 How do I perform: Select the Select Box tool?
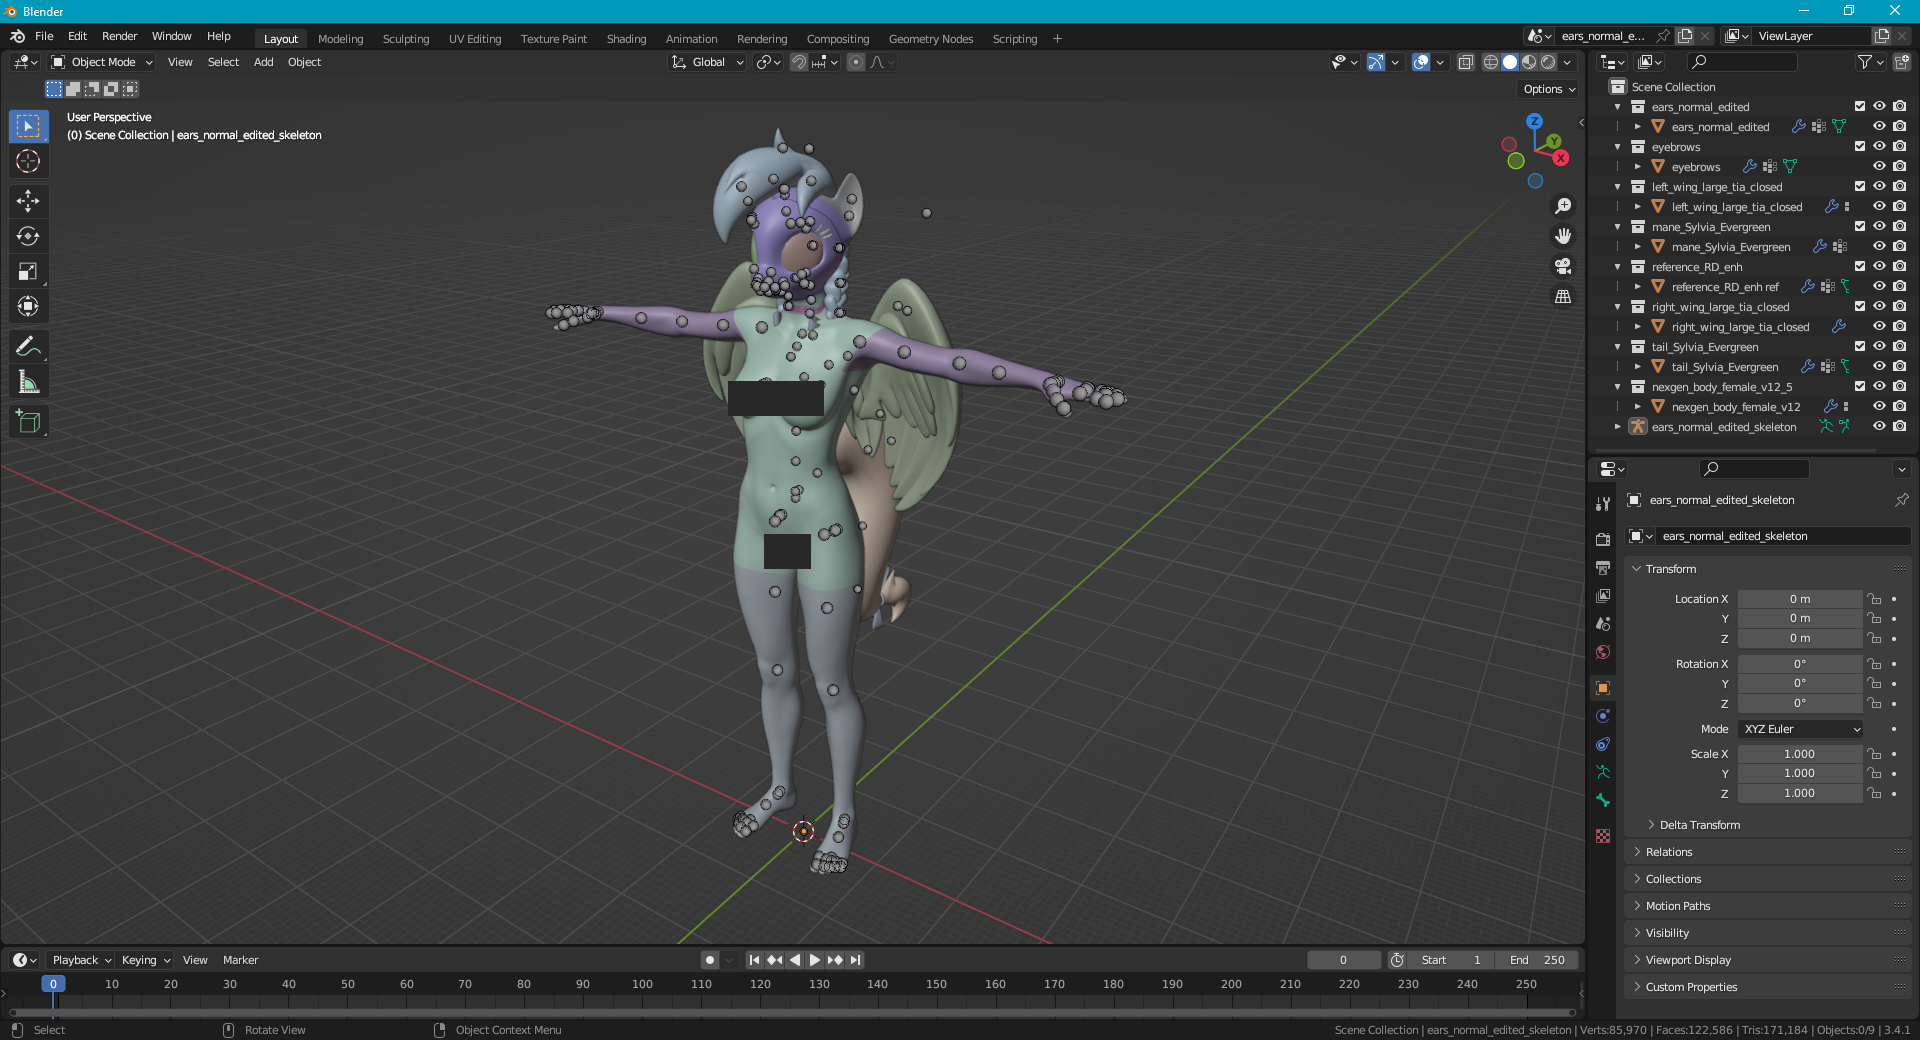point(28,126)
